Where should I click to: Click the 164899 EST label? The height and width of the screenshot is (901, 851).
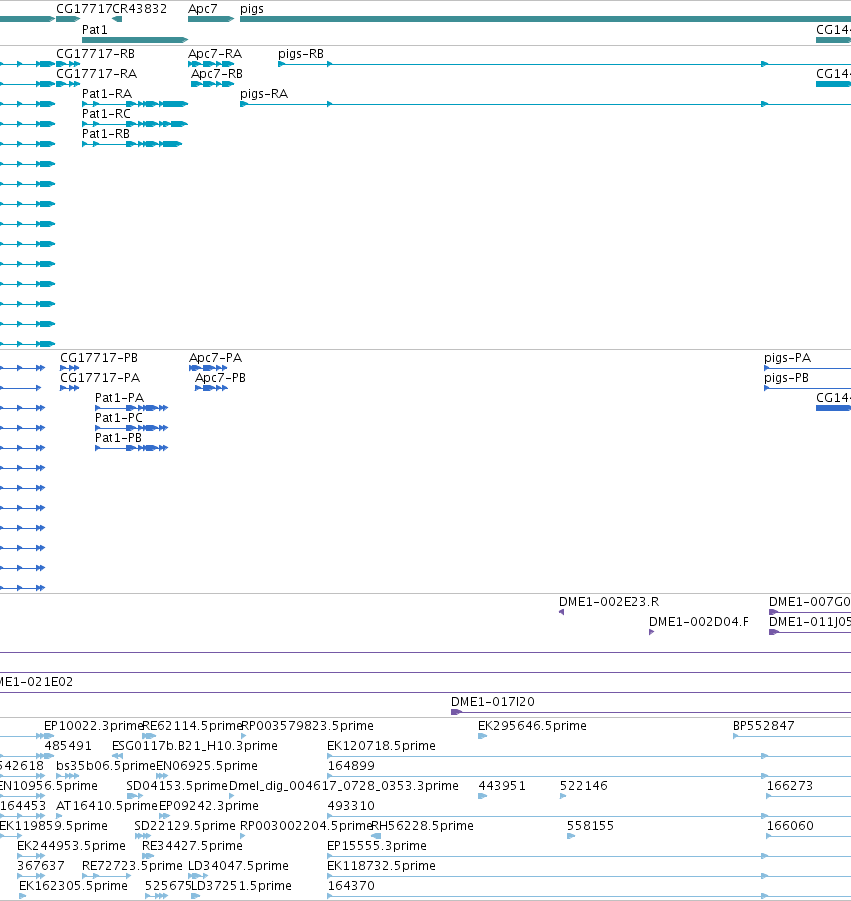click(351, 766)
